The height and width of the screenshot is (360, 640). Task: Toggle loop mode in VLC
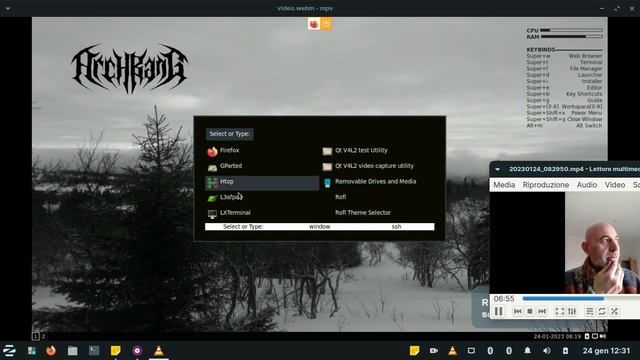602,311
